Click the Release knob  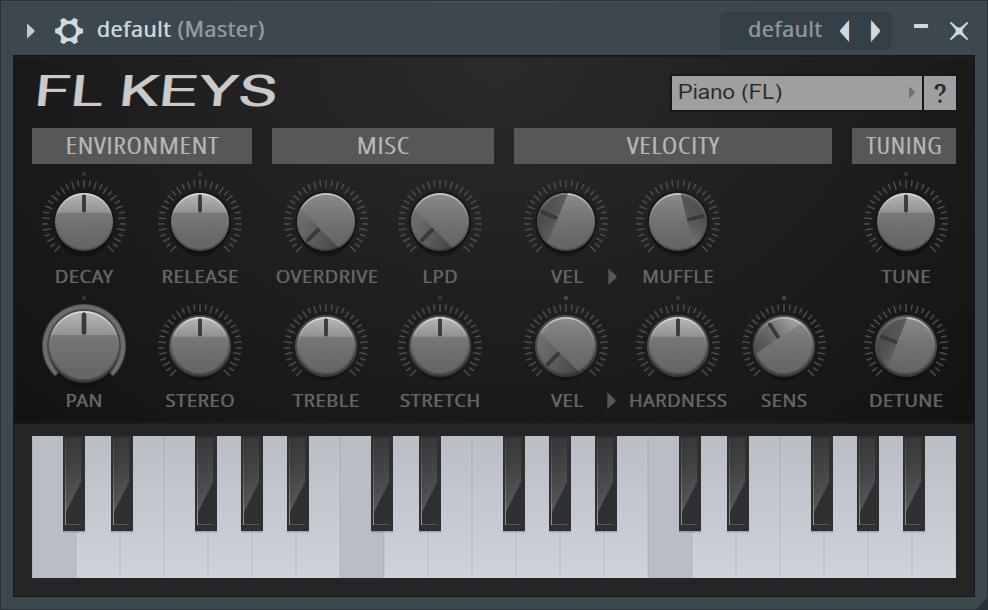point(200,222)
